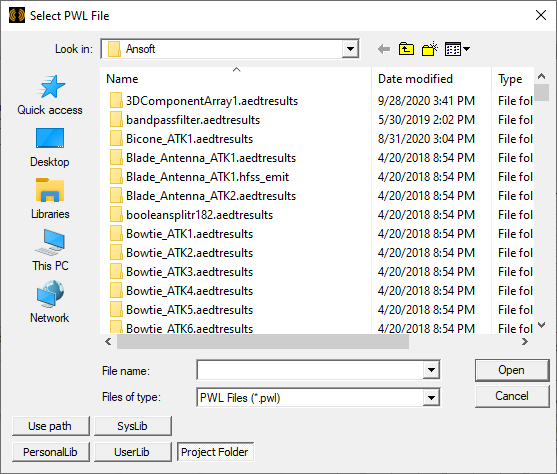Click folder icon of booleansplitr182.aedtresults

point(116,215)
